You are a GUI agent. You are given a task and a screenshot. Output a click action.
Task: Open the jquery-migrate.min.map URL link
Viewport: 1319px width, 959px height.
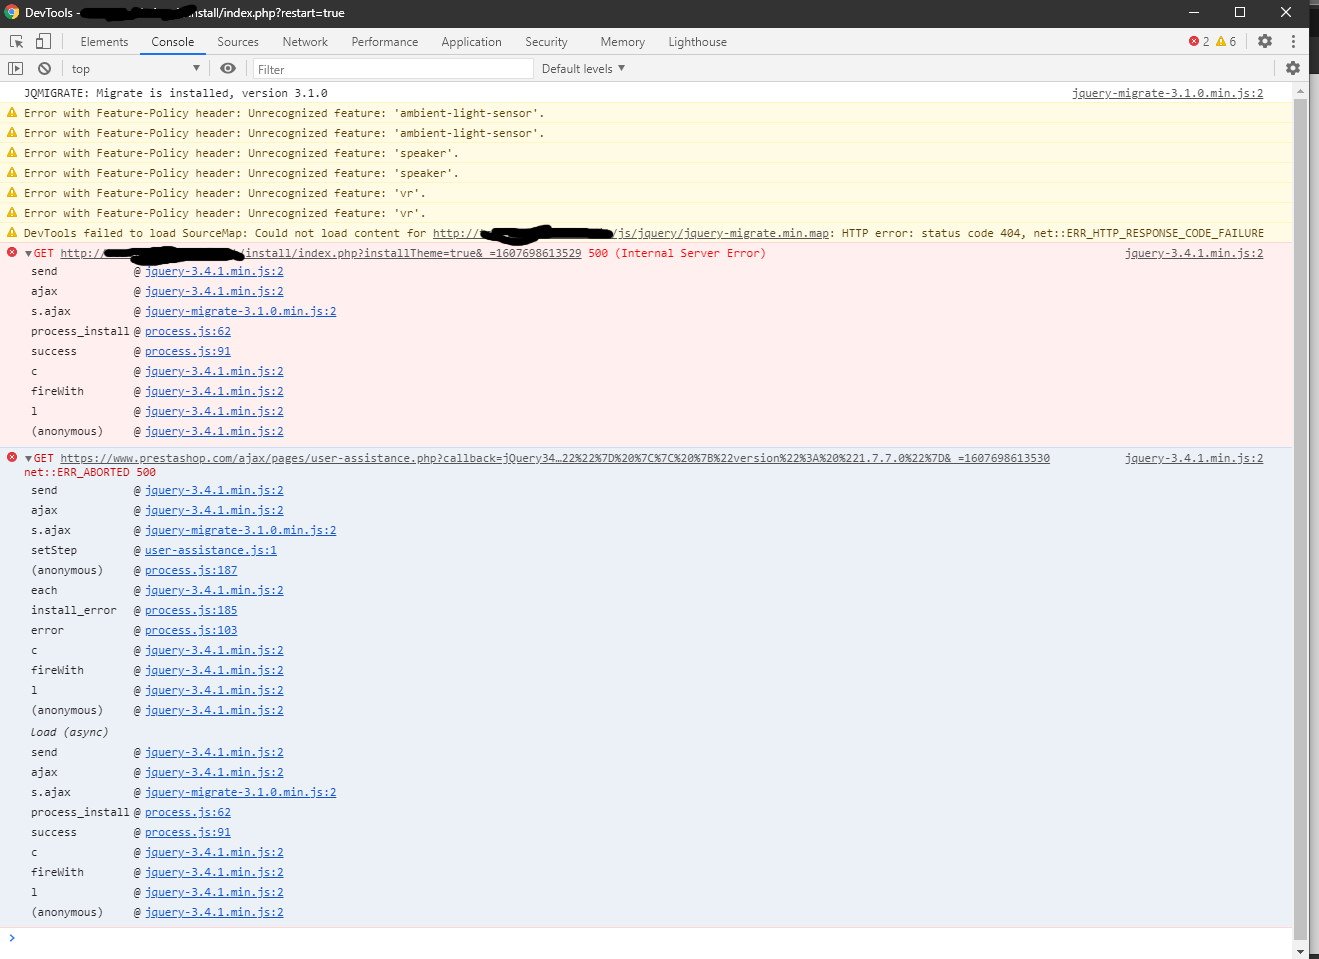pyautogui.click(x=631, y=233)
